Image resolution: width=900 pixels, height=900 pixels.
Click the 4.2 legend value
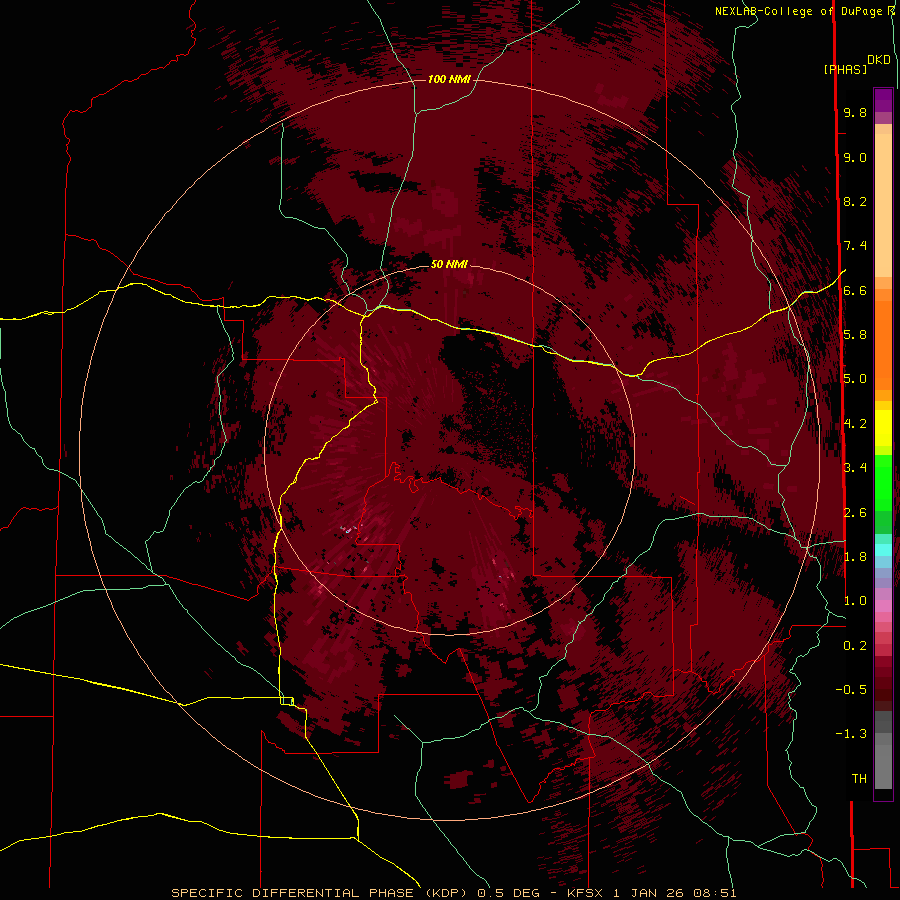(x=855, y=424)
